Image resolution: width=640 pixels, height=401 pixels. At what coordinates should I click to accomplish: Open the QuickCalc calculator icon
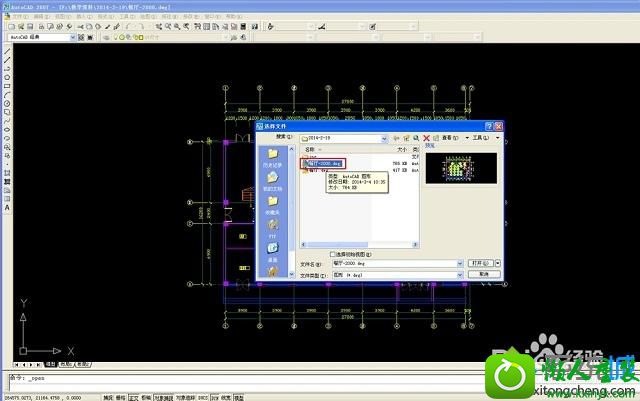click(243, 27)
